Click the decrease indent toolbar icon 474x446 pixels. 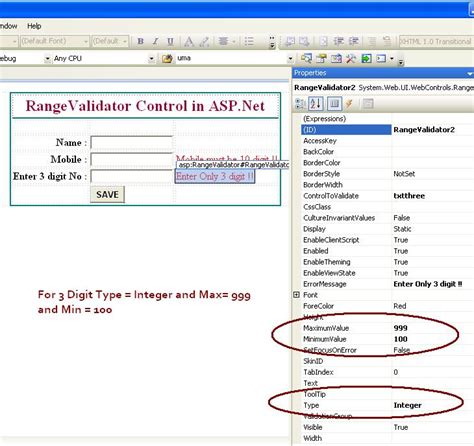[339, 41]
